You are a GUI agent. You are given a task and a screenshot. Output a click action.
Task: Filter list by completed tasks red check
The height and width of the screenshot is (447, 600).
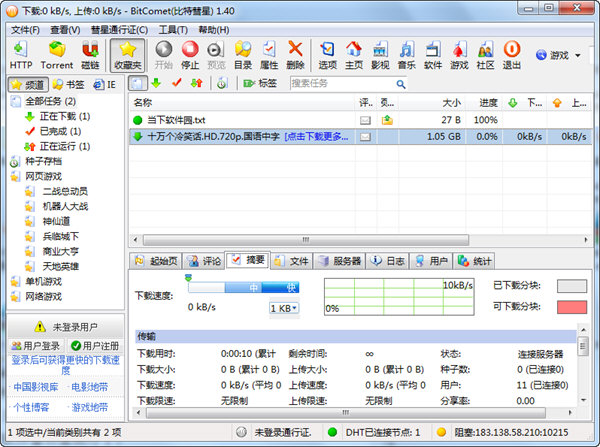pos(176,83)
